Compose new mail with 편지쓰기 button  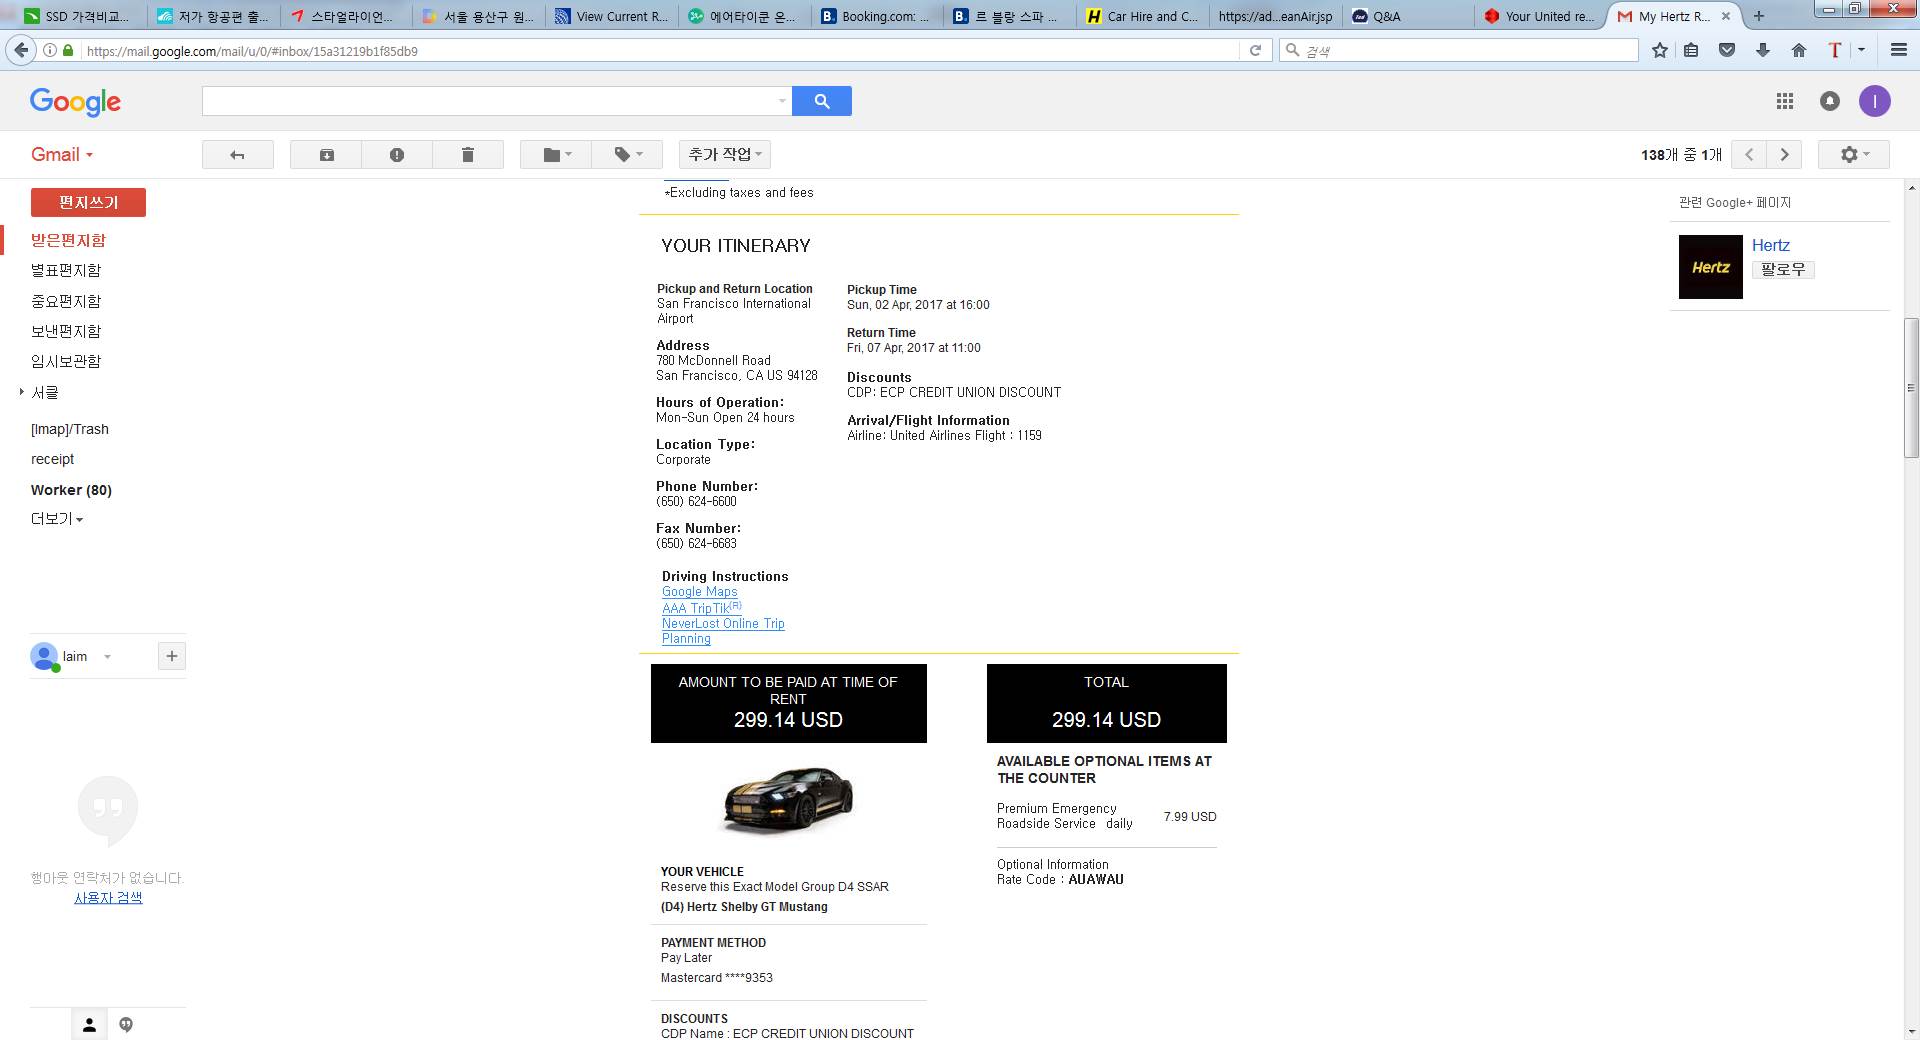[88, 202]
